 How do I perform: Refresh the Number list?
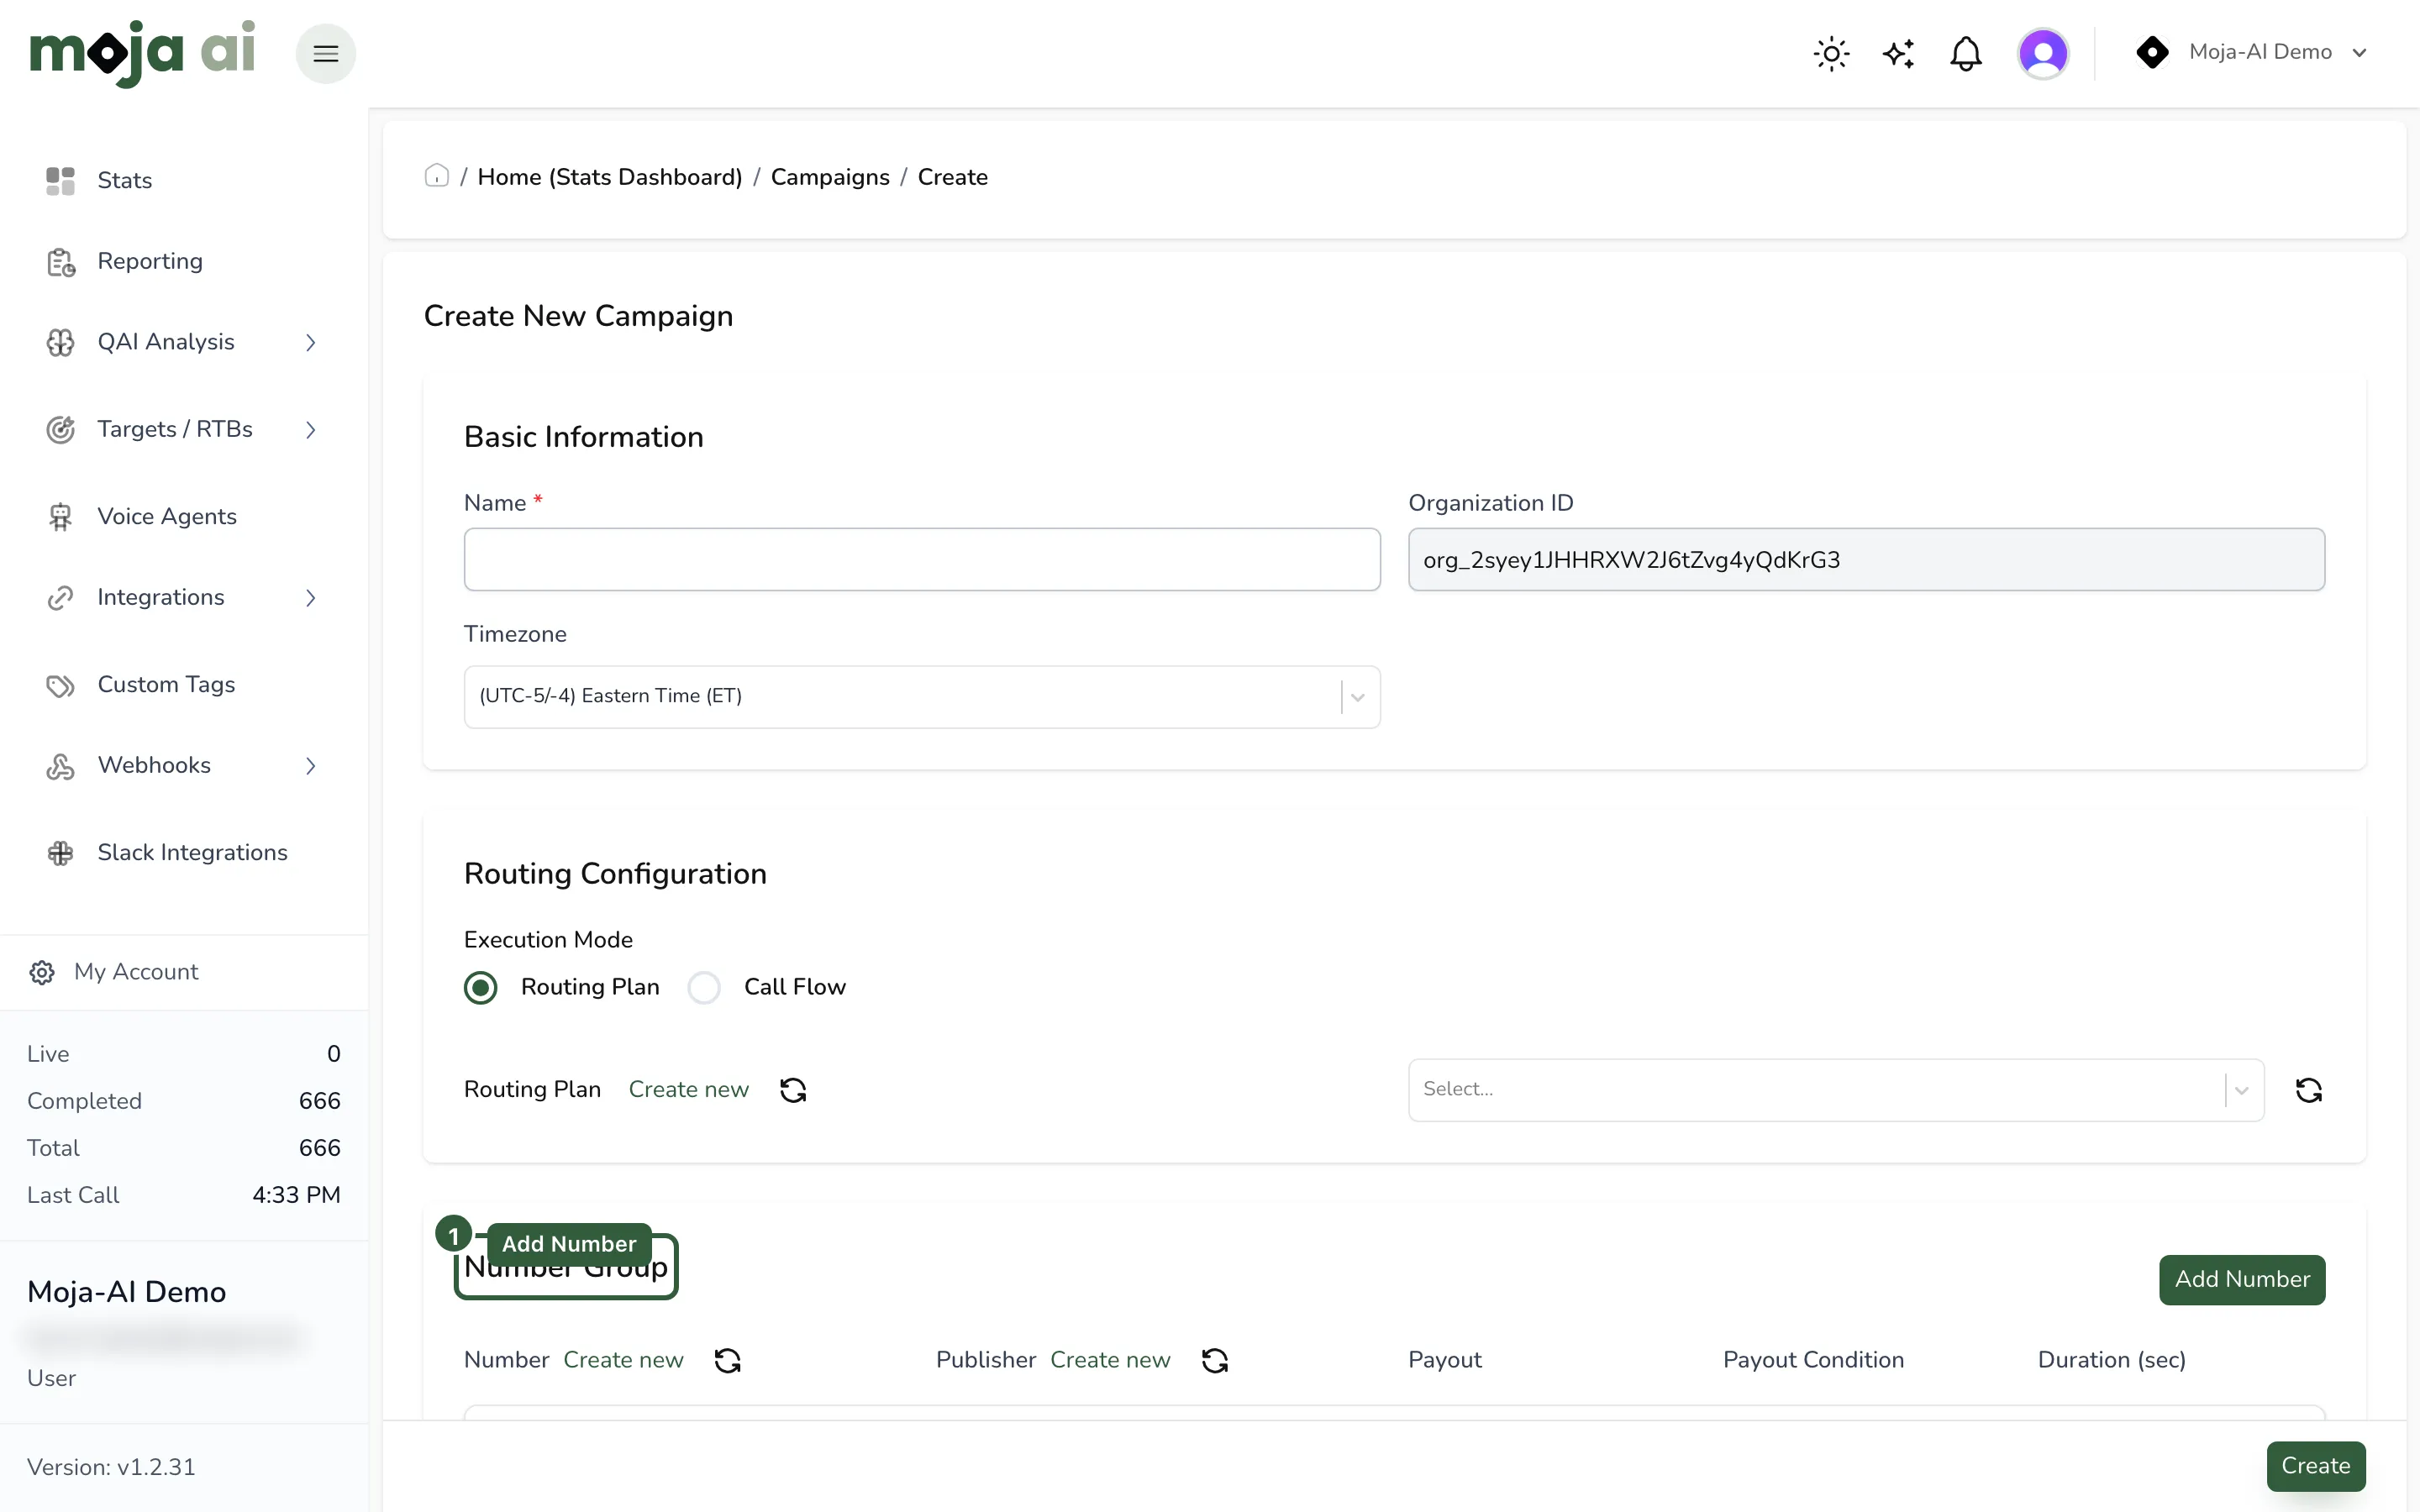(x=727, y=1361)
